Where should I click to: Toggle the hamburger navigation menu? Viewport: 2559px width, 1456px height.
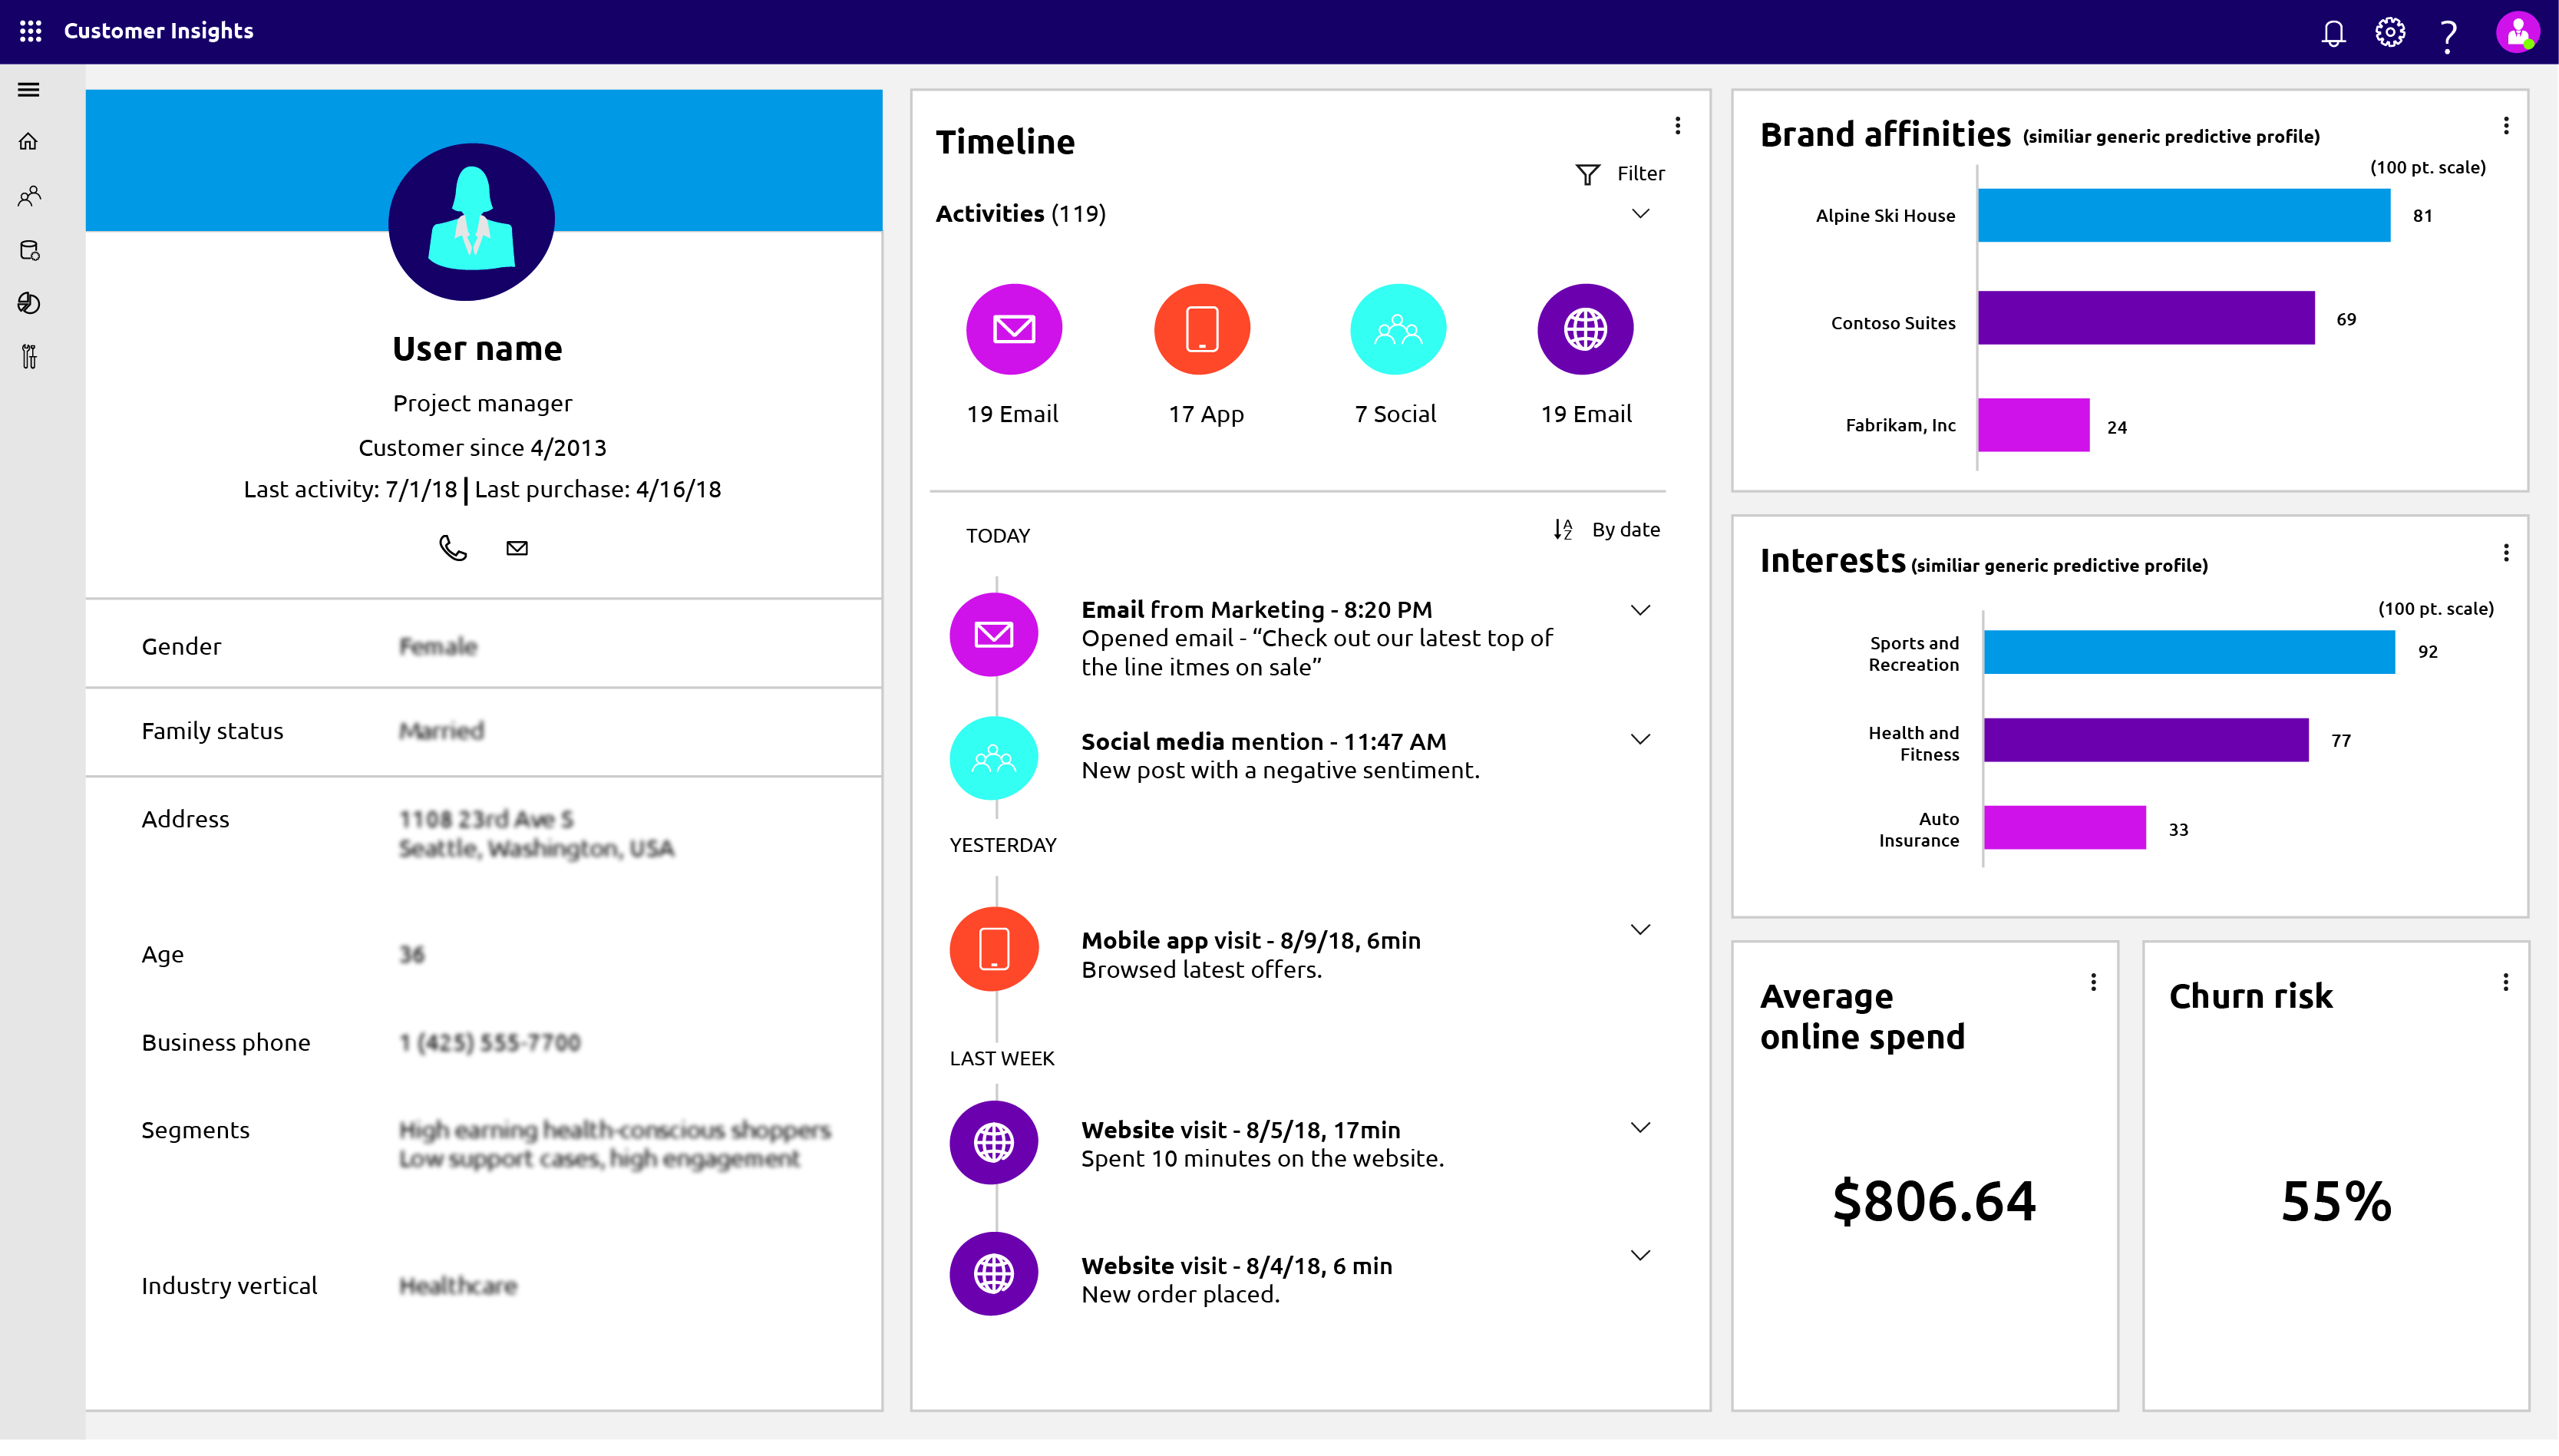[29, 90]
